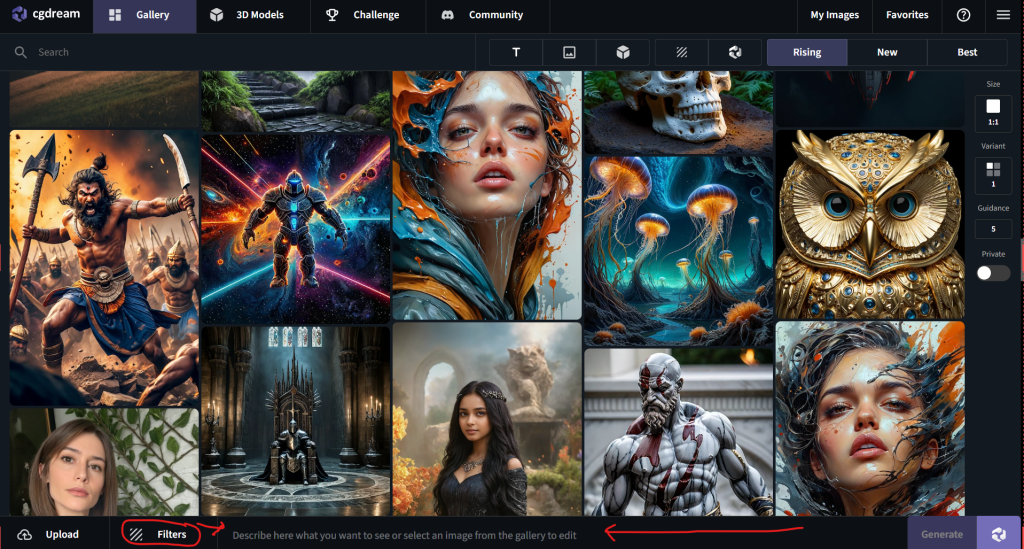Open the woman by ivy wall image
Viewport: 1024px width, 549px height.
pos(104,462)
